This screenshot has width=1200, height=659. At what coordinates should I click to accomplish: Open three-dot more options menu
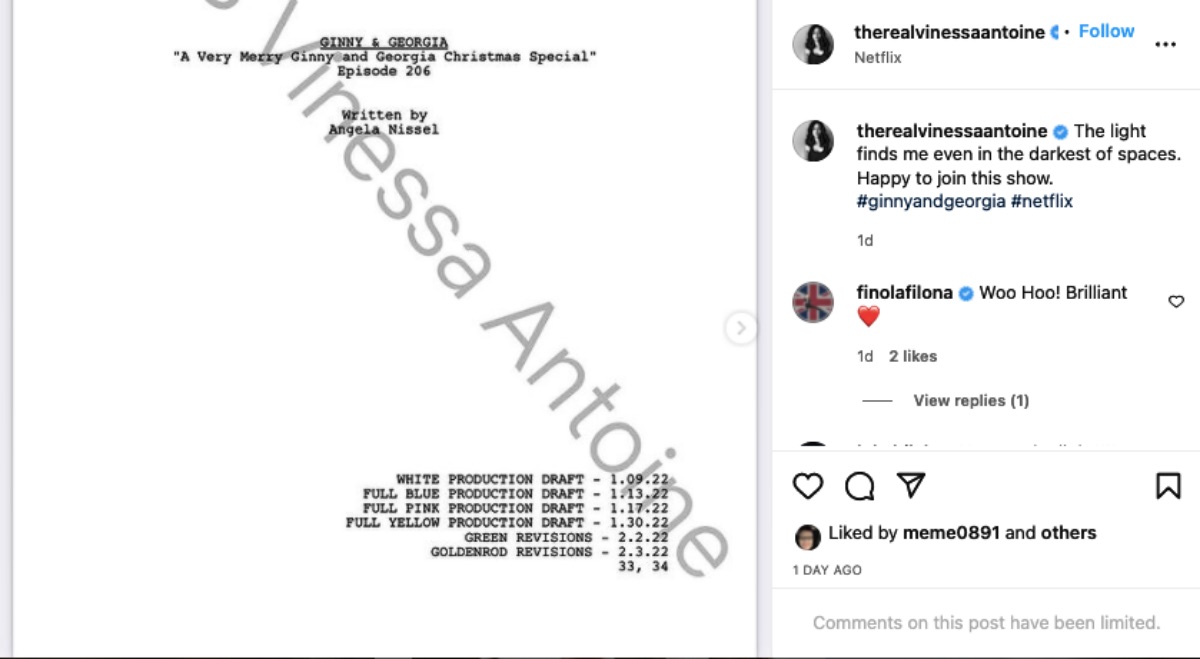pyautogui.click(x=1165, y=44)
